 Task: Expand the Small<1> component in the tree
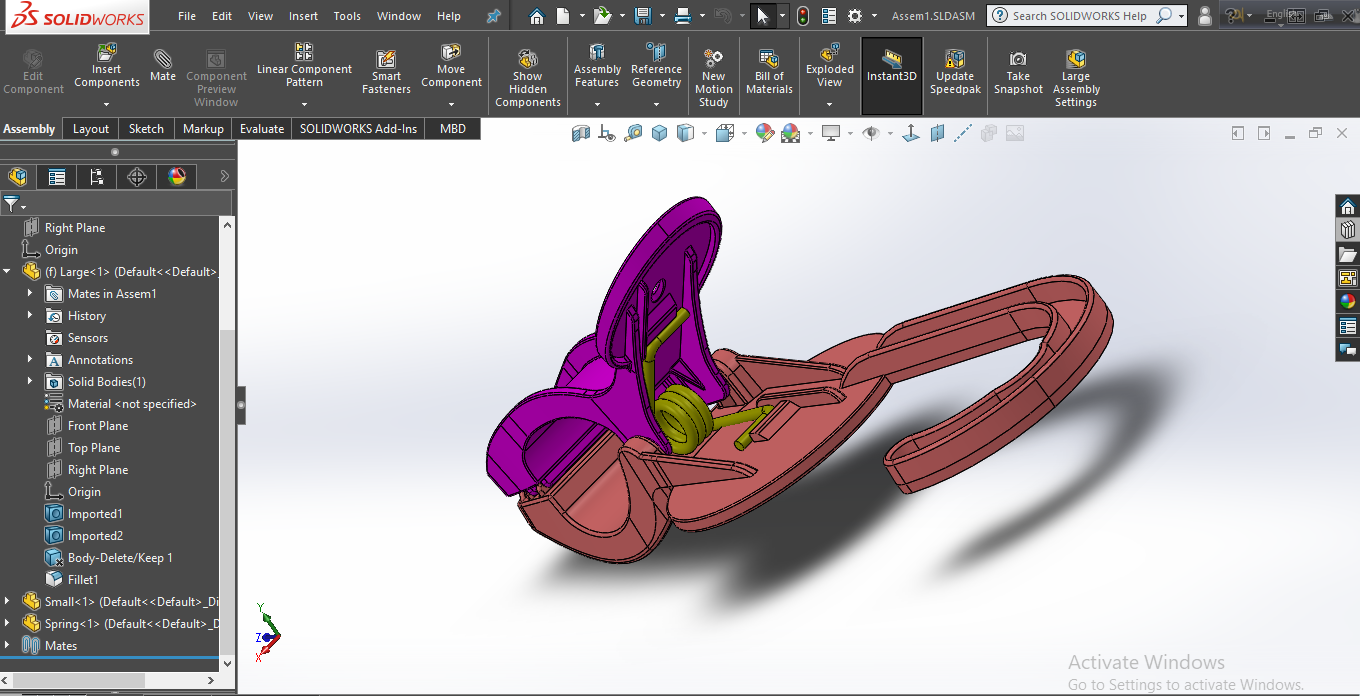pyautogui.click(x=8, y=601)
